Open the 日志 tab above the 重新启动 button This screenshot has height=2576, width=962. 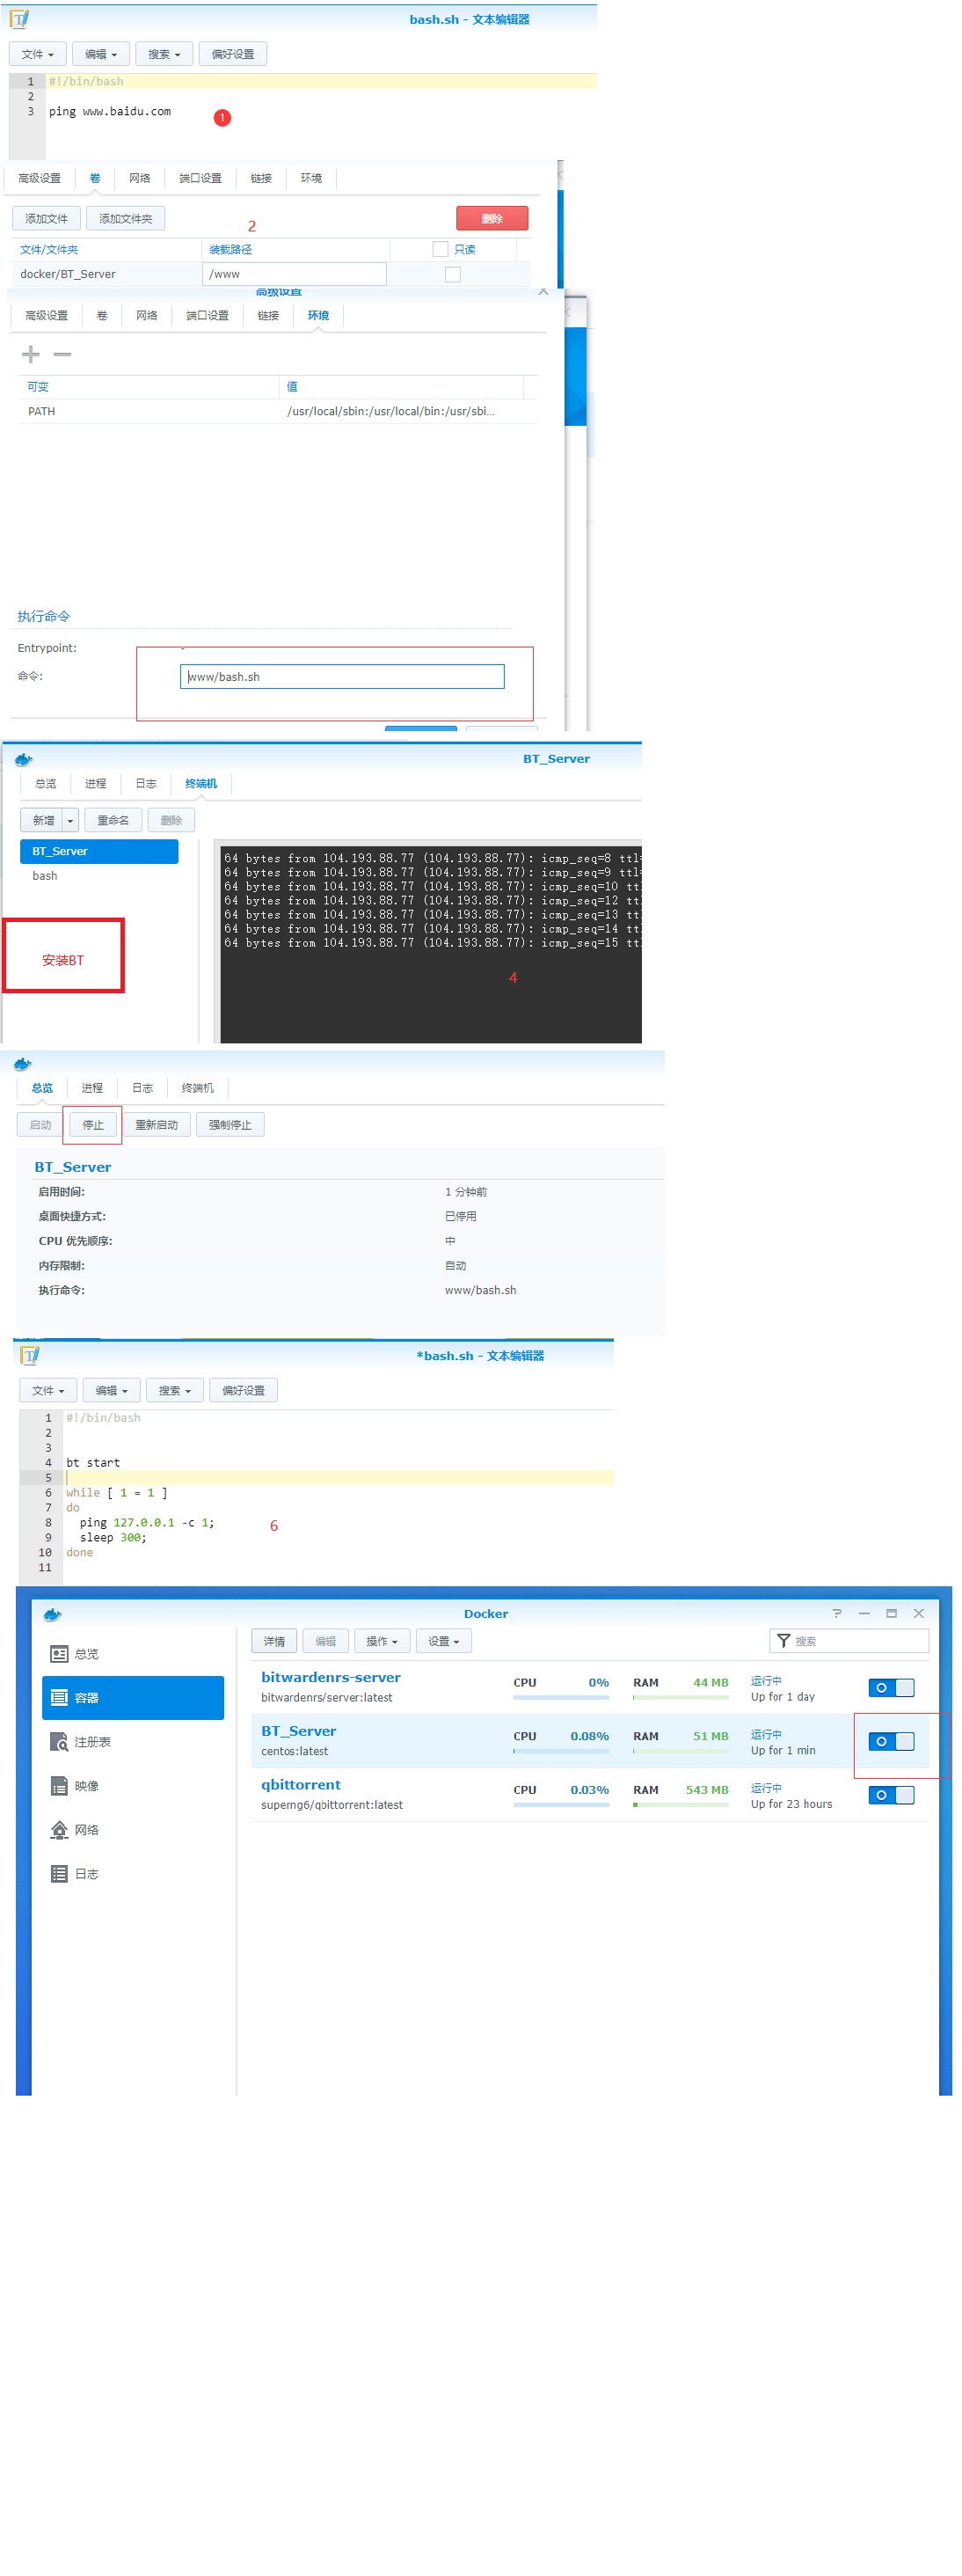(143, 1088)
